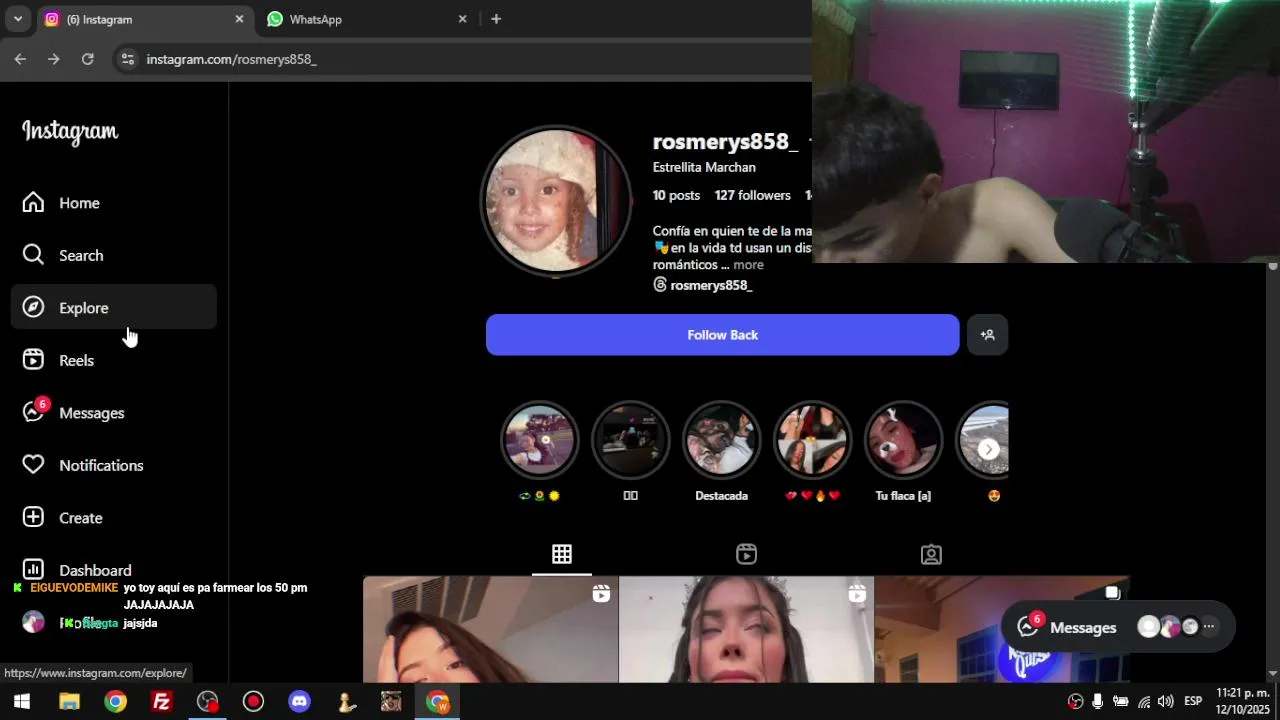This screenshot has width=1280, height=720.
Task: Open Dashboard from the sidebar
Action: [x=114, y=570]
